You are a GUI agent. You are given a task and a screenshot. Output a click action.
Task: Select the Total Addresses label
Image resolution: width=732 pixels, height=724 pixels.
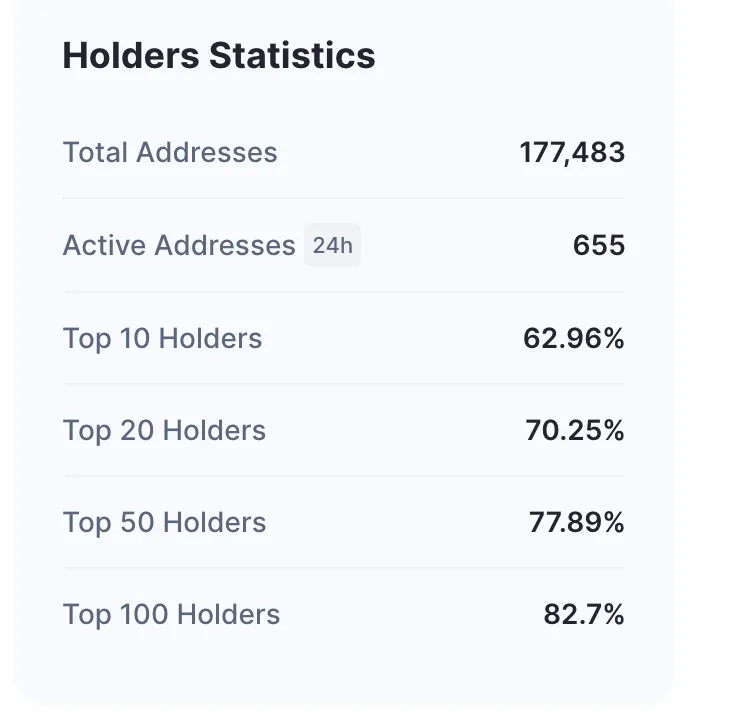tap(170, 152)
